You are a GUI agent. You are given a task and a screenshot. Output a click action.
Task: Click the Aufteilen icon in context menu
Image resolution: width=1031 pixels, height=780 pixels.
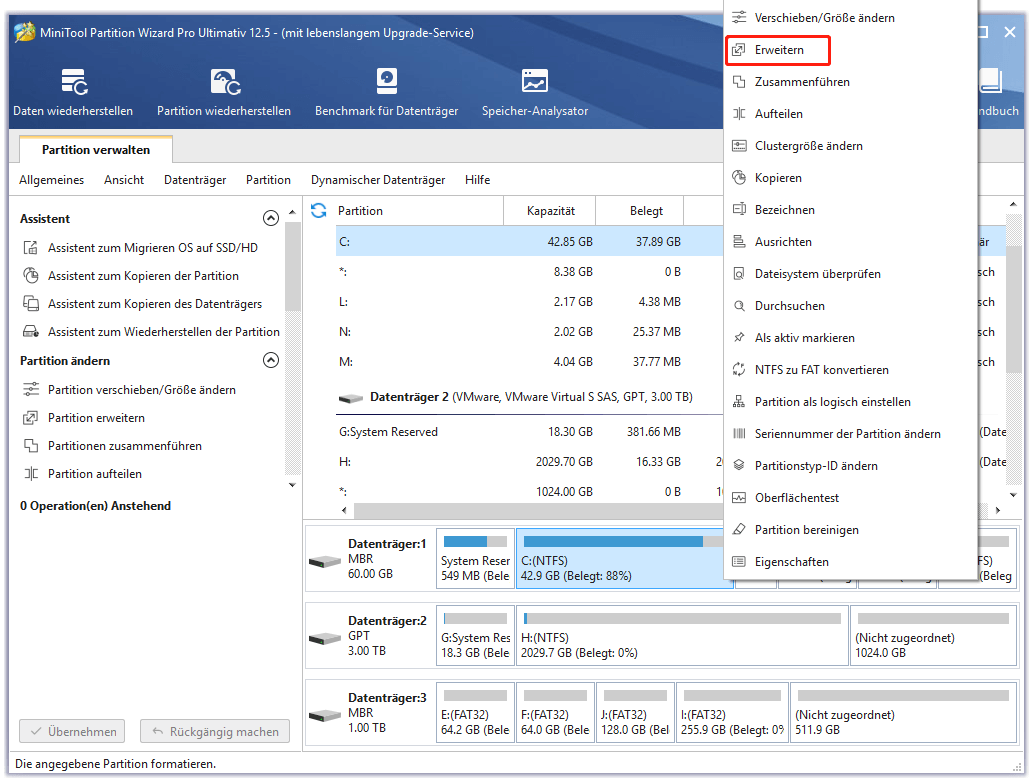coord(739,114)
